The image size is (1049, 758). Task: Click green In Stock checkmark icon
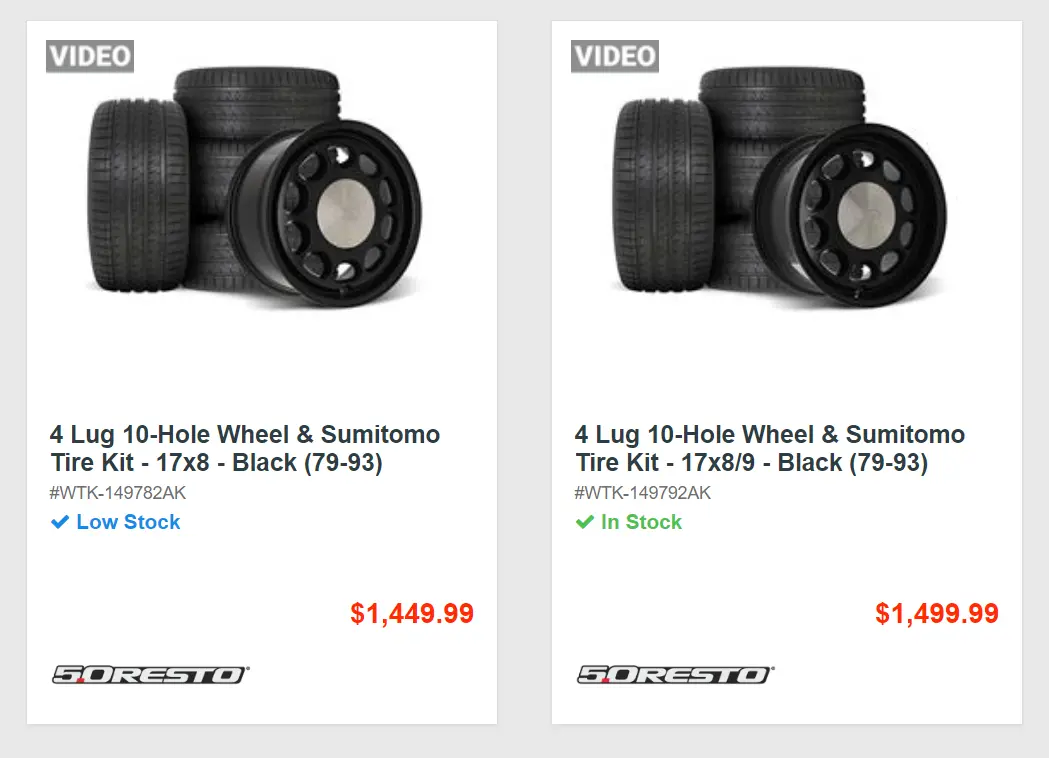coord(585,522)
